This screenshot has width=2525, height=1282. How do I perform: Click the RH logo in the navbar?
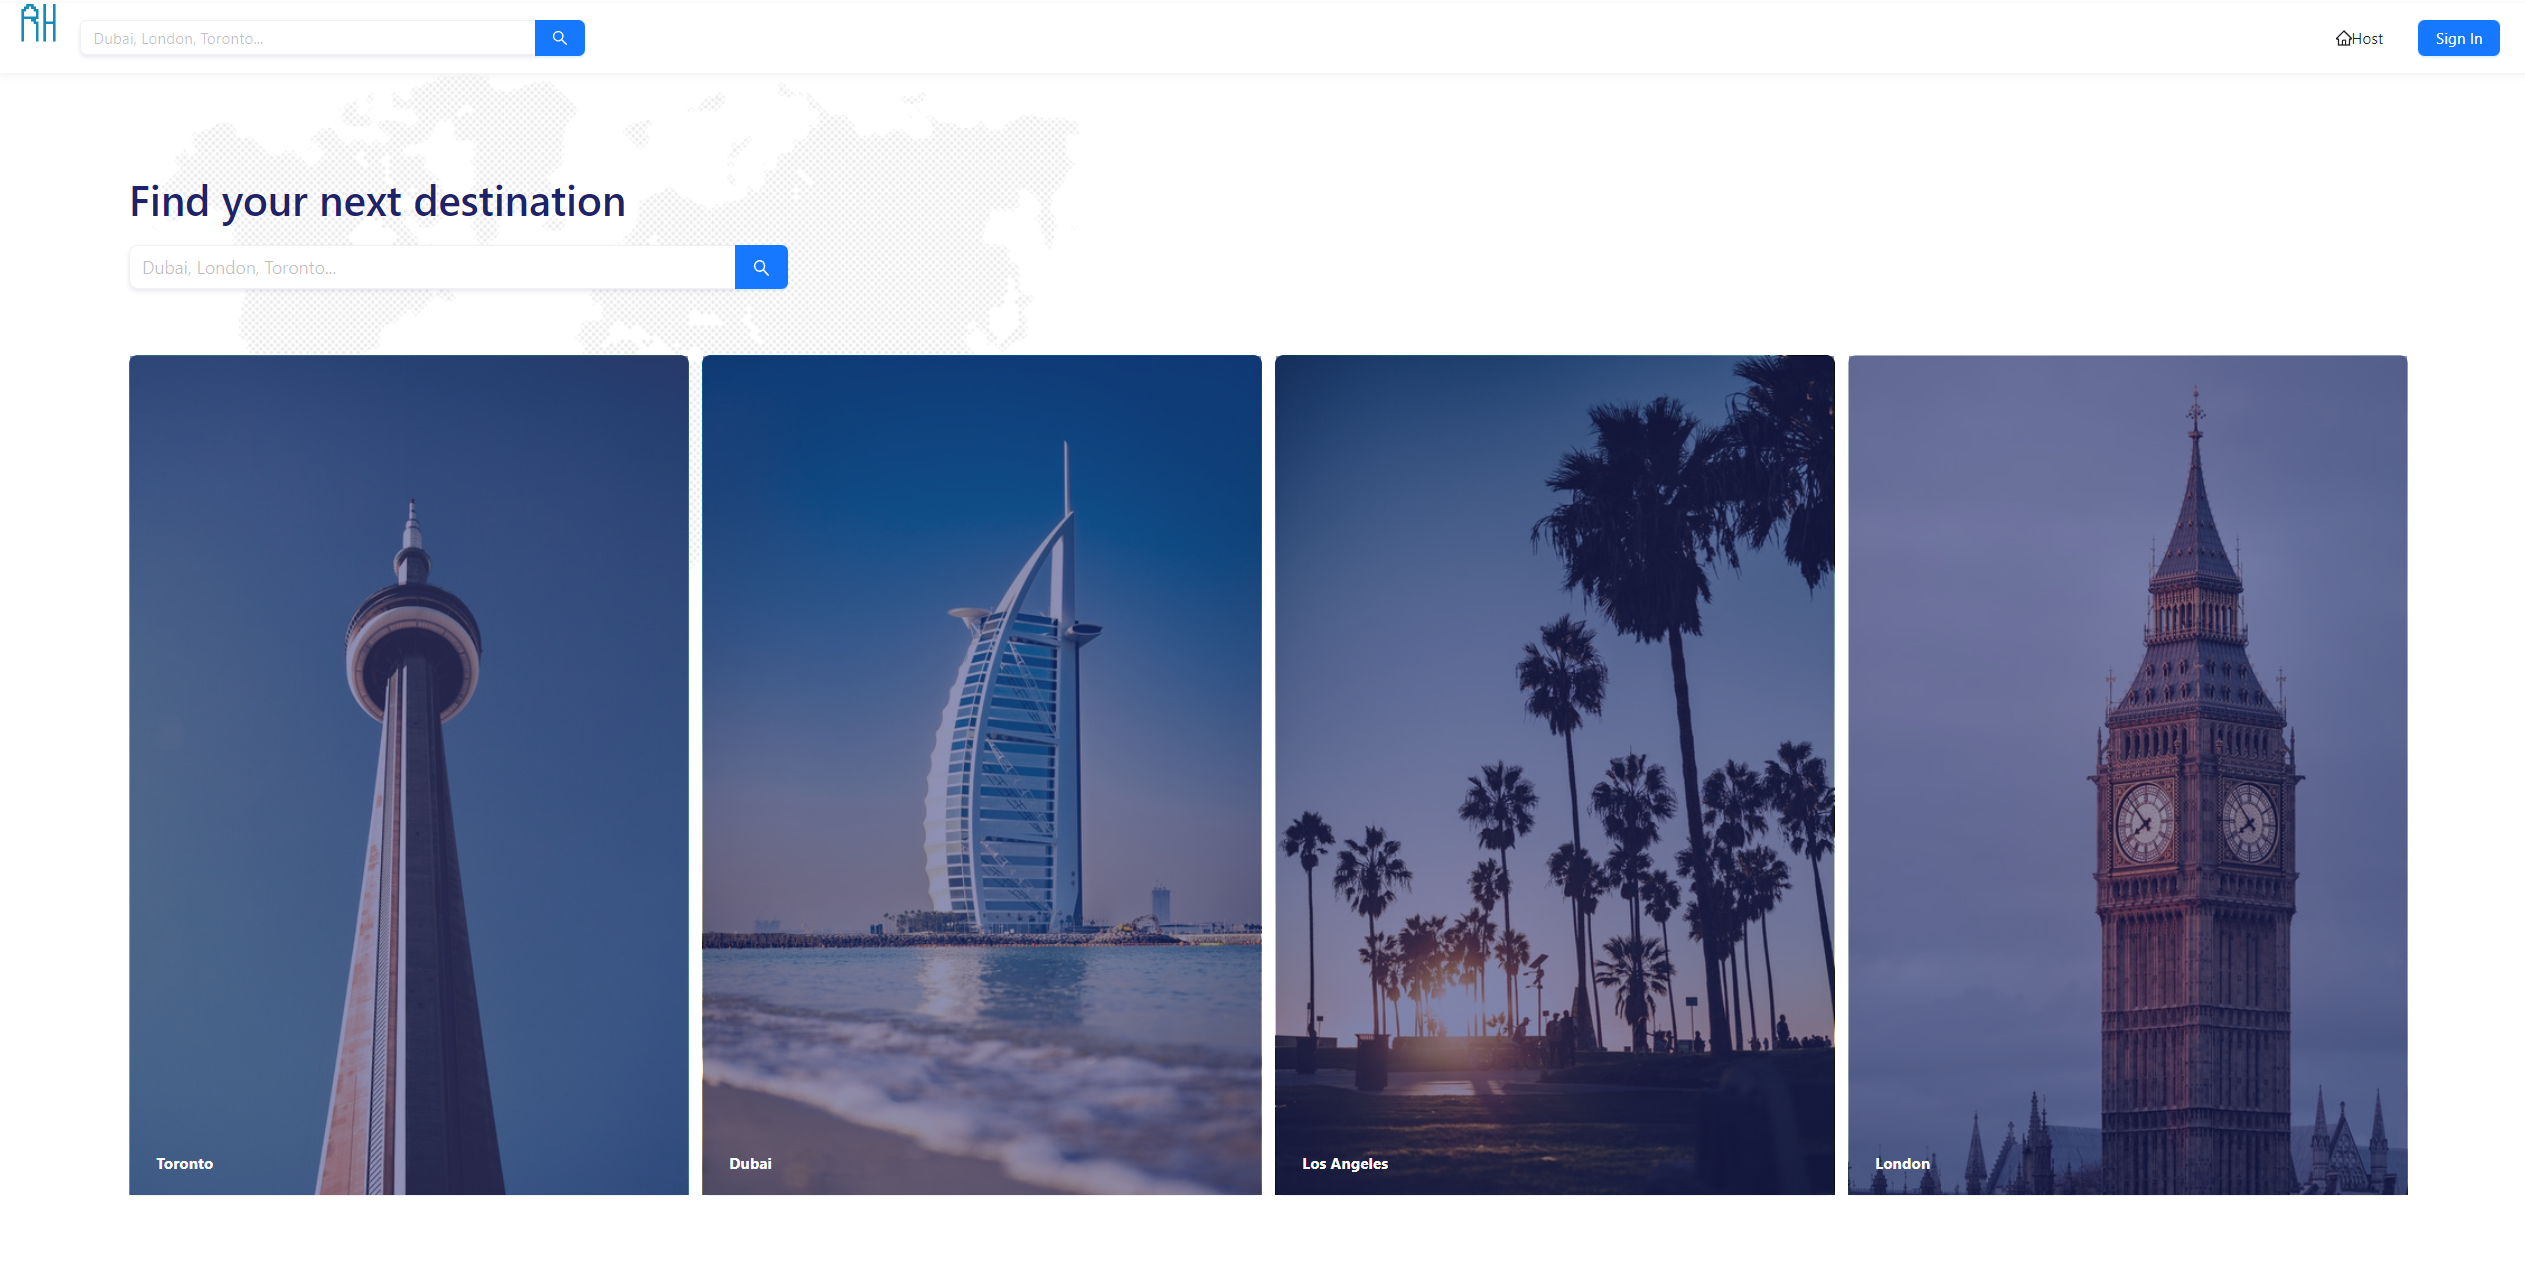(x=39, y=23)
